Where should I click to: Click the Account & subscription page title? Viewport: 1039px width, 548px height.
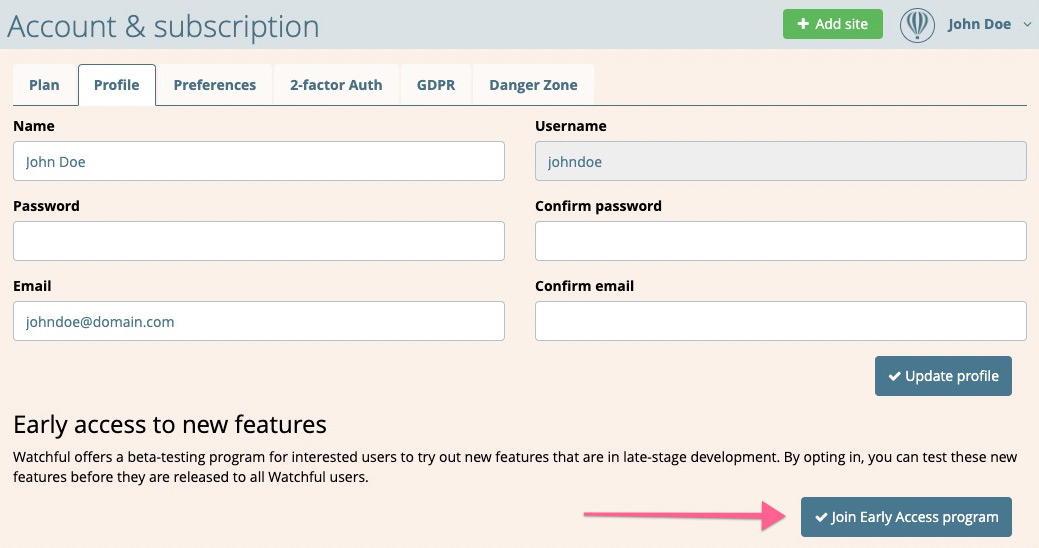coord(163,27)
